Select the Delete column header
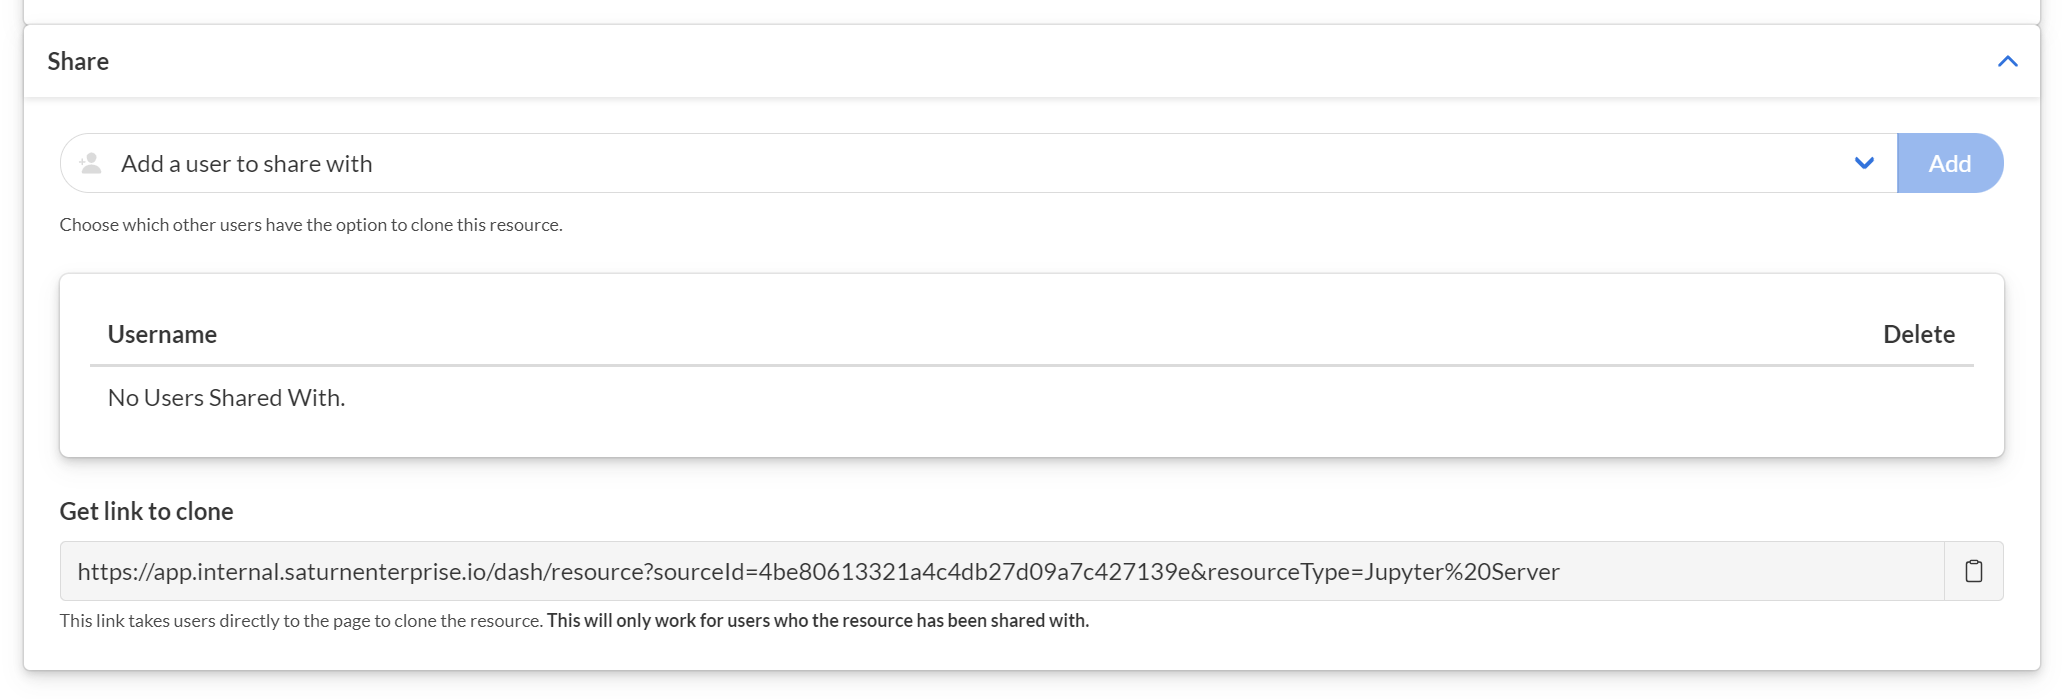Screen dimensions: 2068x699 1918,334
